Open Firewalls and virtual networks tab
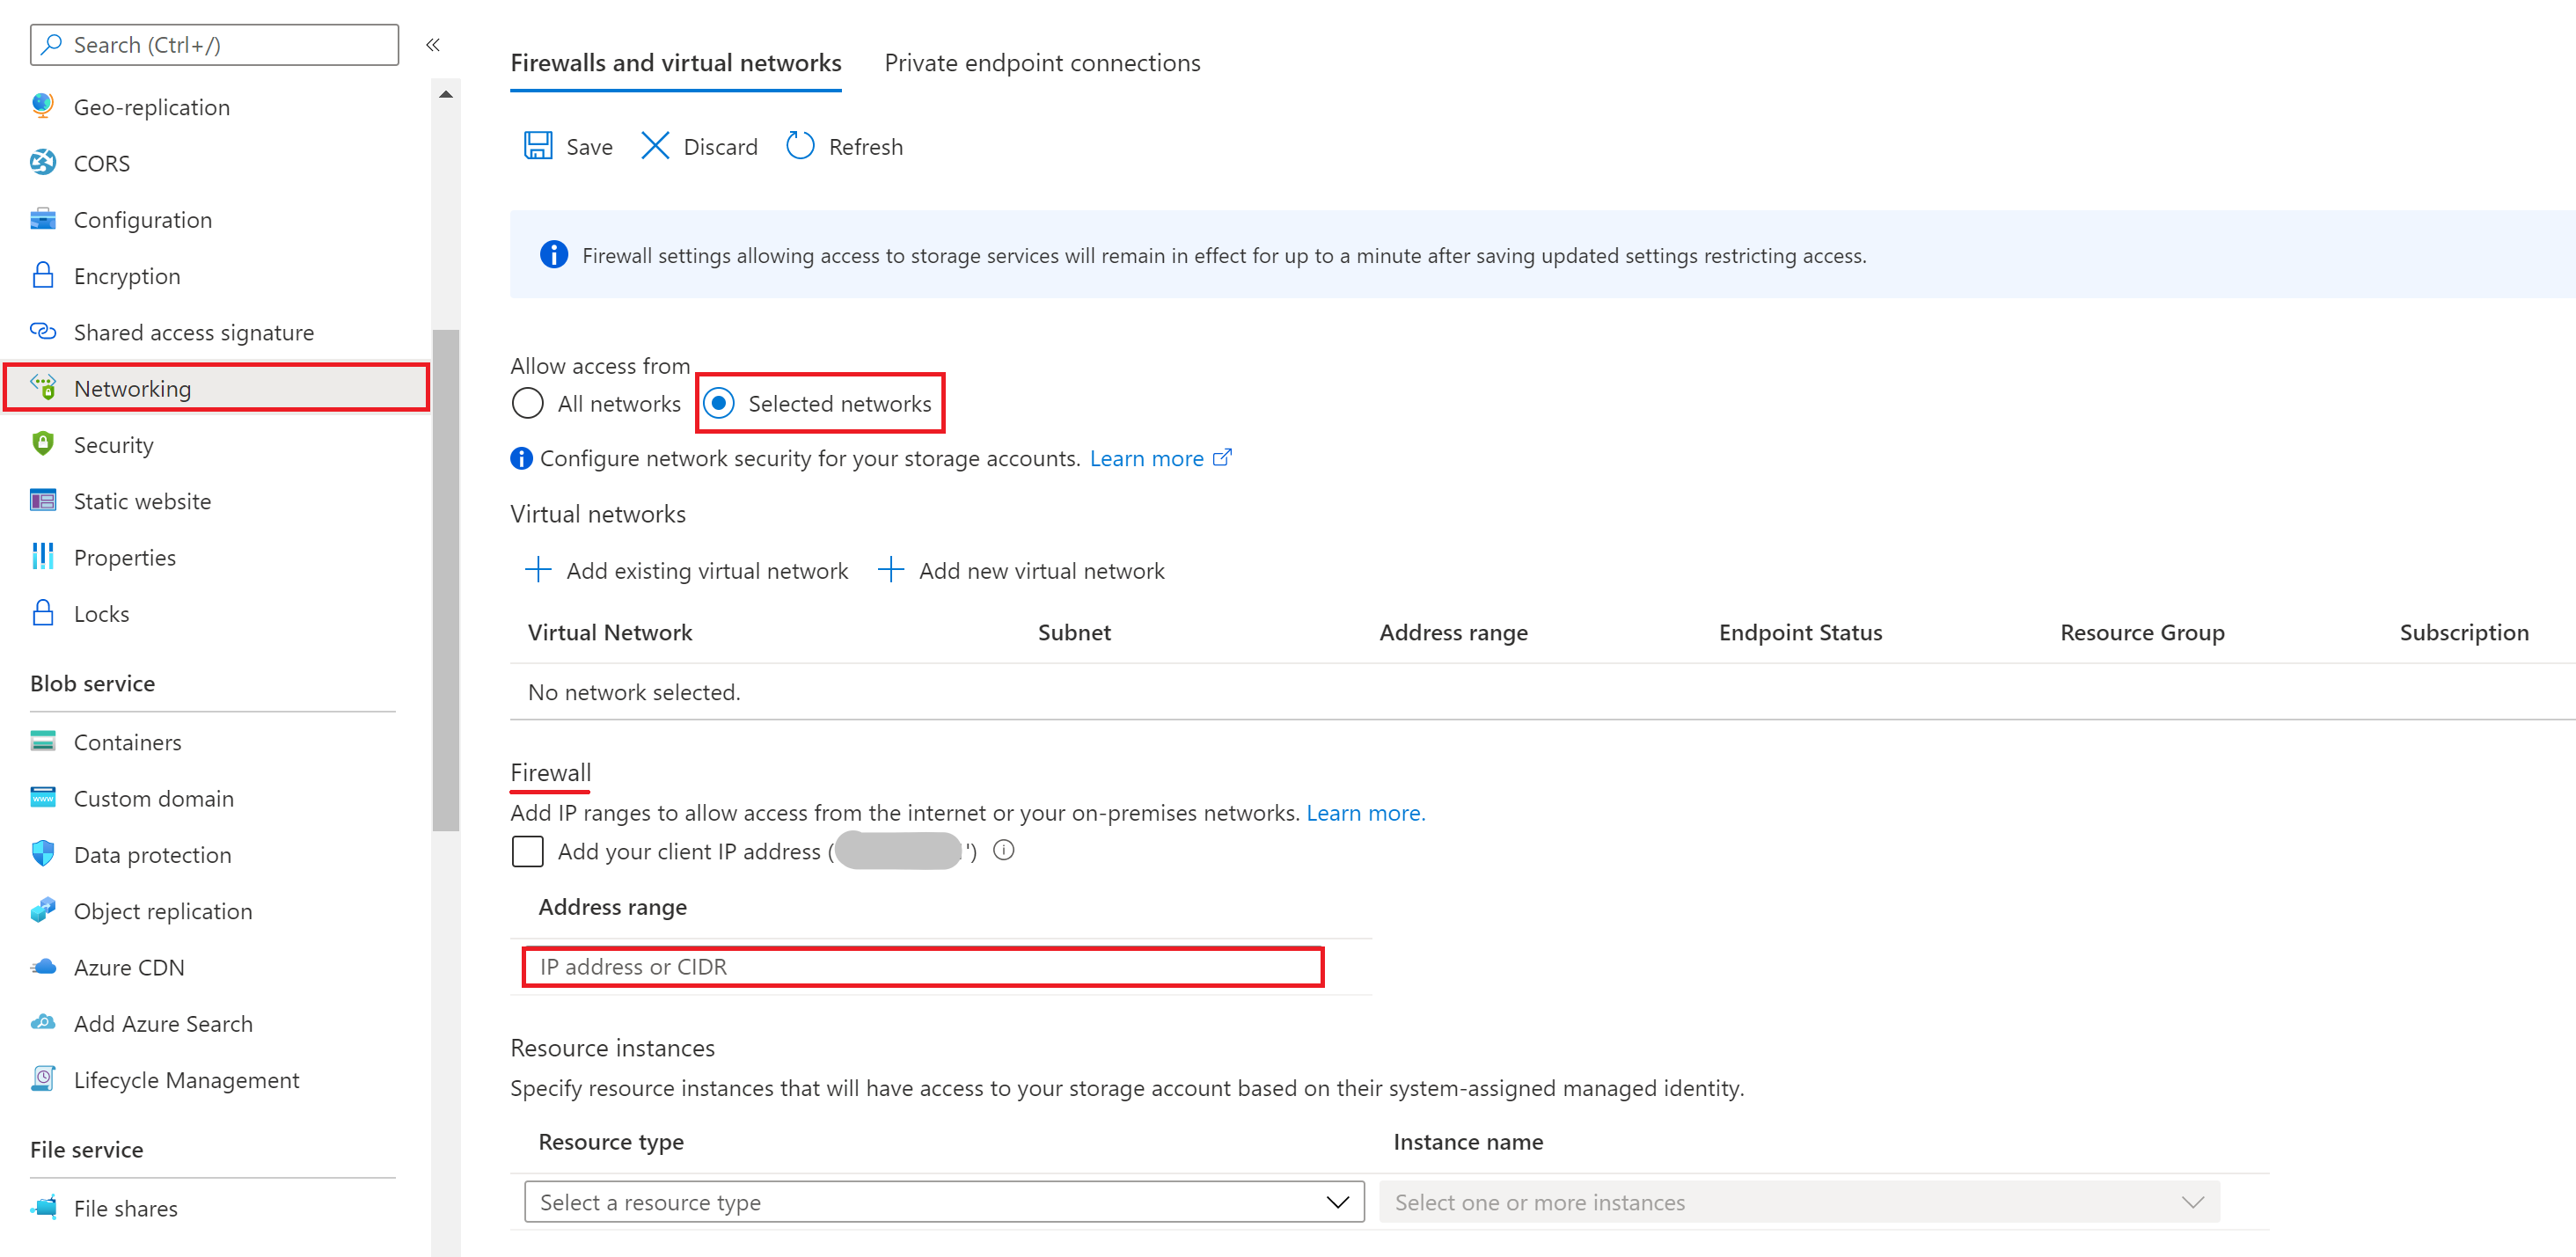The width and height of the screenshot is (2576, 1257). [x=676, y=63]
